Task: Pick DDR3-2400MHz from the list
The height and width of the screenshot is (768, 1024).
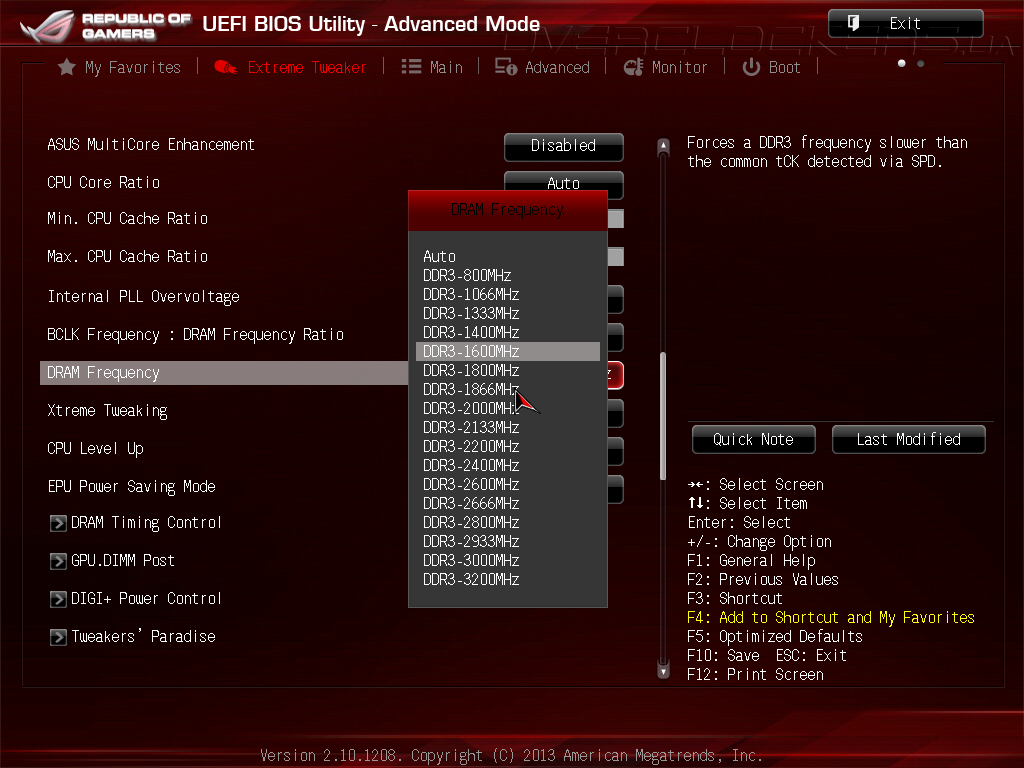Action: tap(507, 465)
